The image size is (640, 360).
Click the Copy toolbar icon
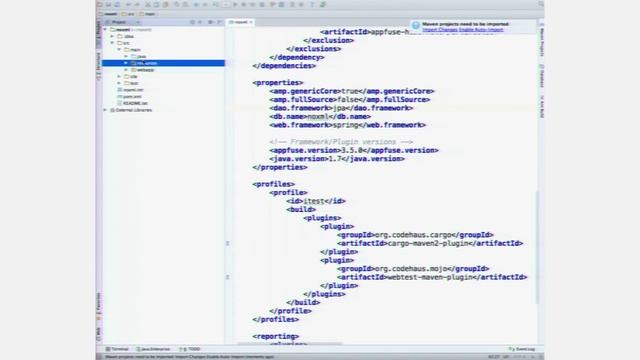tap(156, 4)
